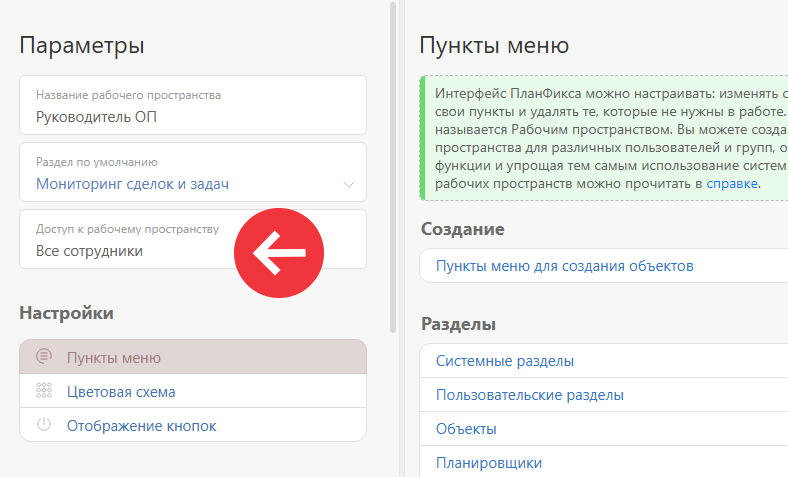
Task: Select Цветовая схема settings item
Action: (x=193, y=391)
